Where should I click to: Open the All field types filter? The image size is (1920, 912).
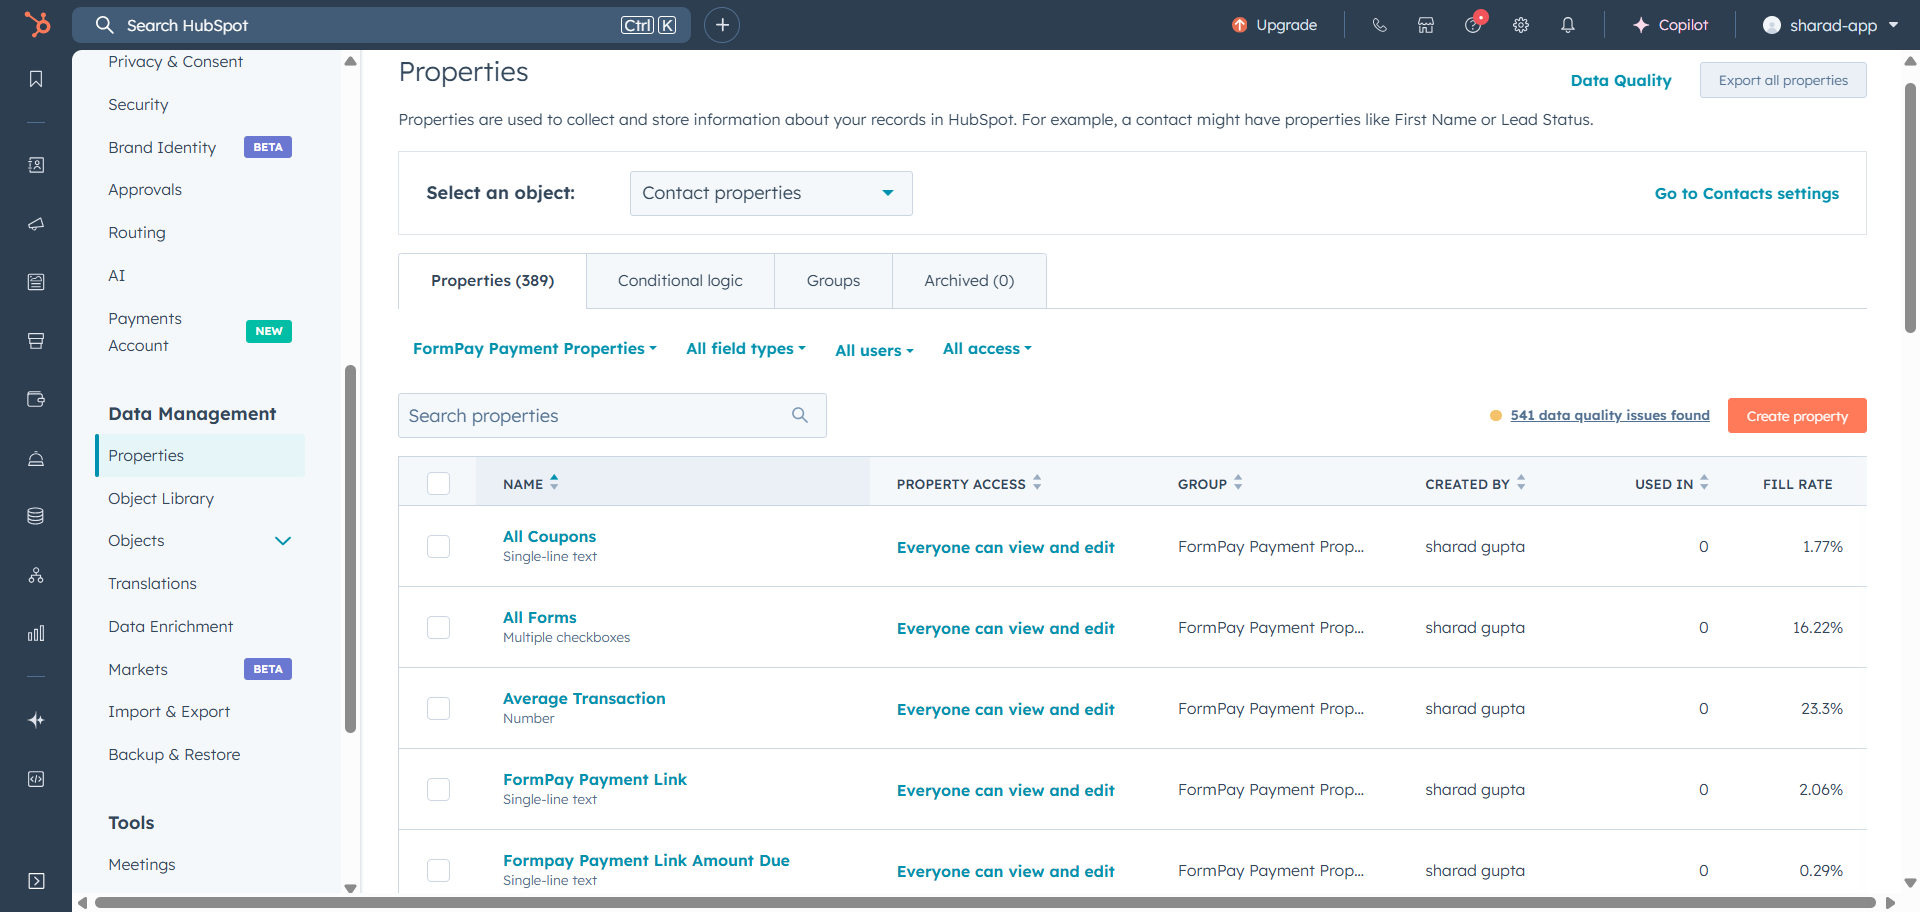click(746, 348)
